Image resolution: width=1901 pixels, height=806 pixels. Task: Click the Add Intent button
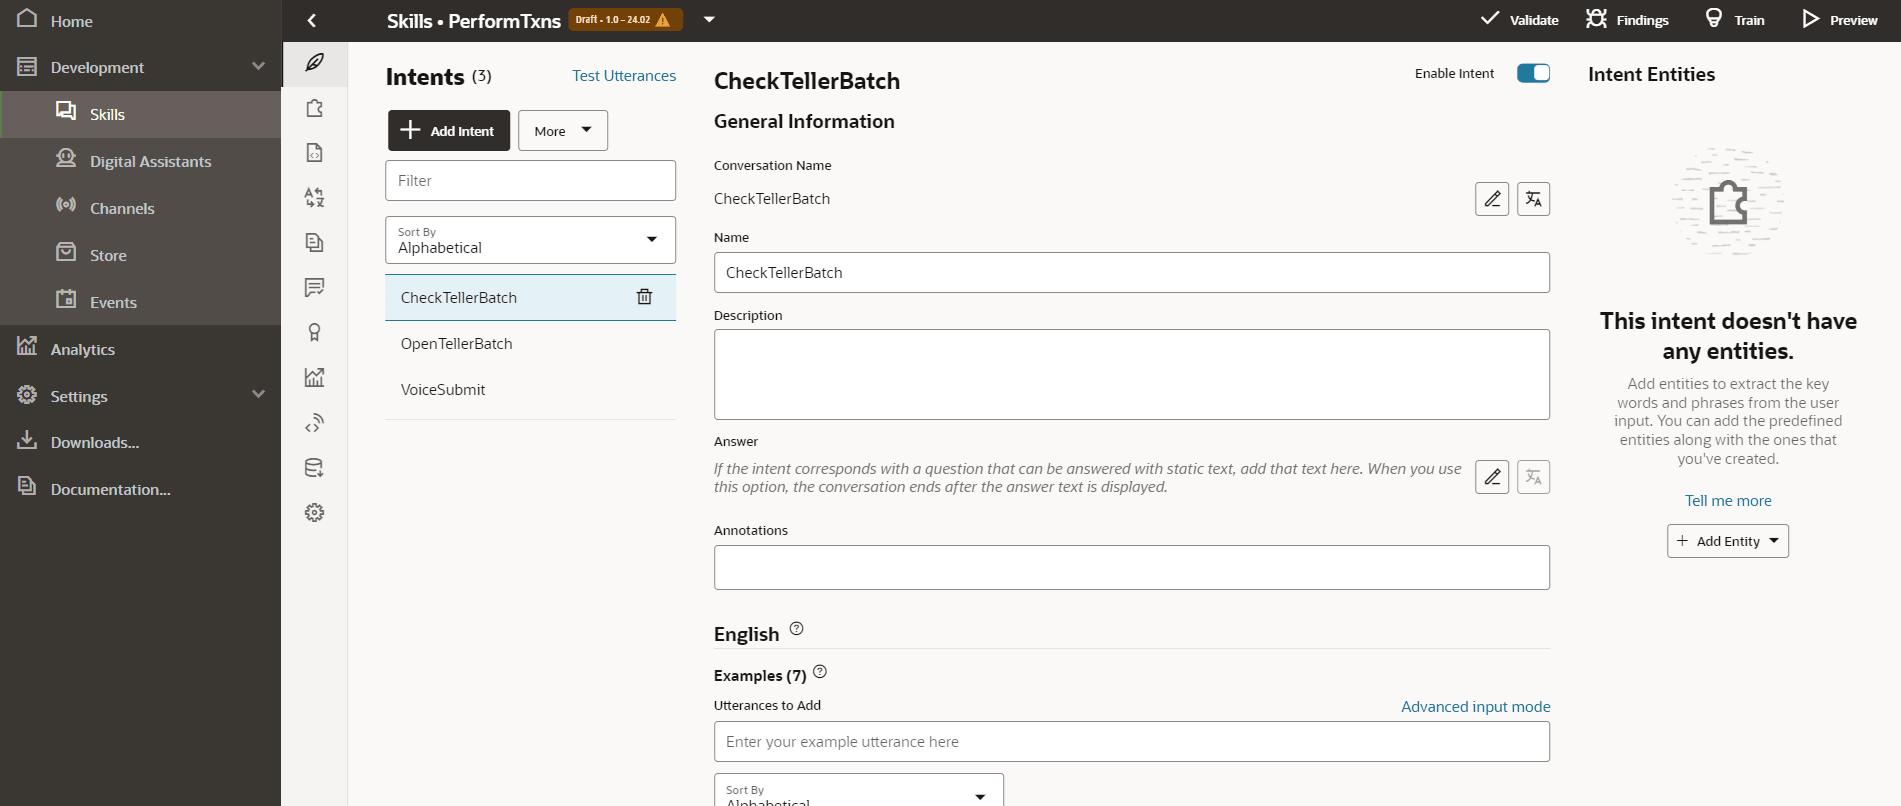point(448,131)
